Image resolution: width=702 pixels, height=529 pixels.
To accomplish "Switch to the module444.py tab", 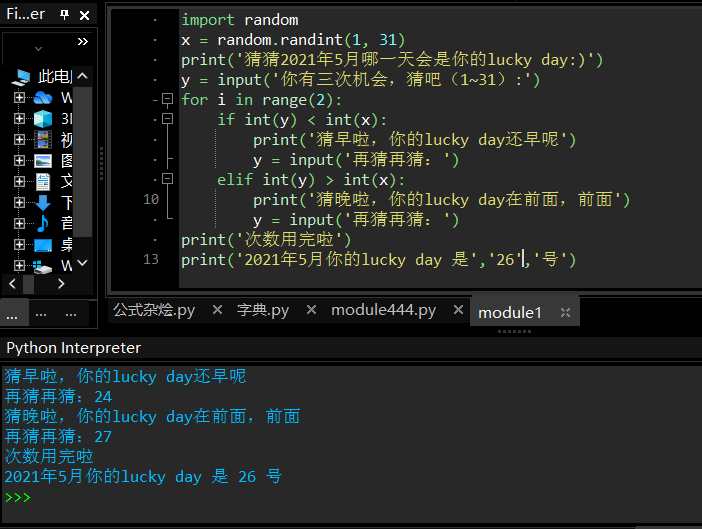I will [x=383, y=310].
